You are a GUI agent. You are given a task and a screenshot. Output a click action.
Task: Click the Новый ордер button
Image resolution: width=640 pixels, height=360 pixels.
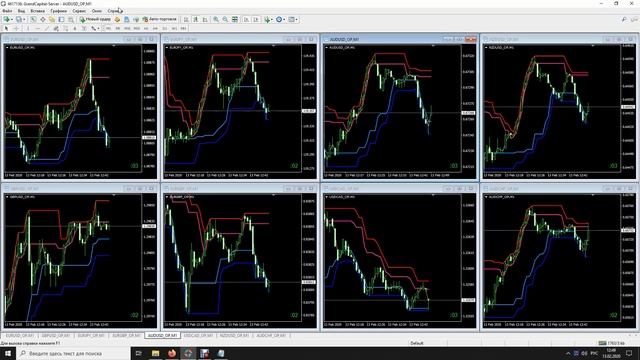point(95,19)
